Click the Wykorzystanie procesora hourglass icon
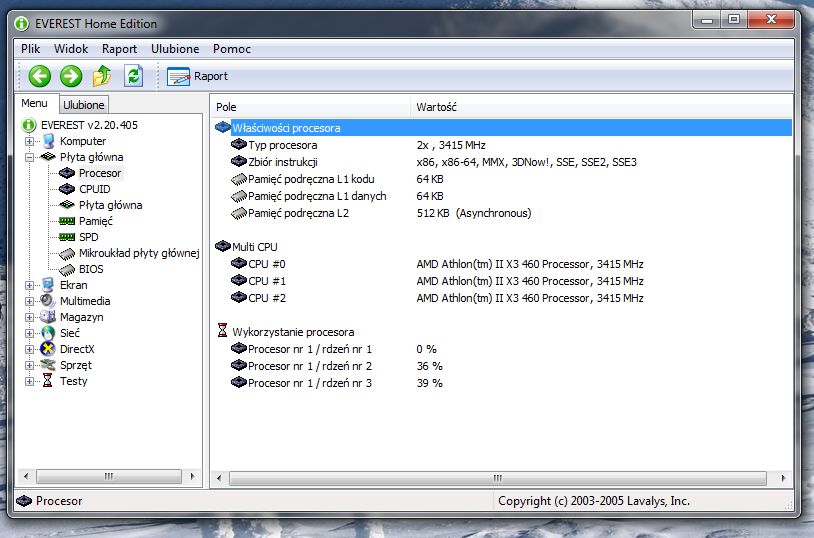The width and height of the screenshot is (814, 538). point(223,331)
